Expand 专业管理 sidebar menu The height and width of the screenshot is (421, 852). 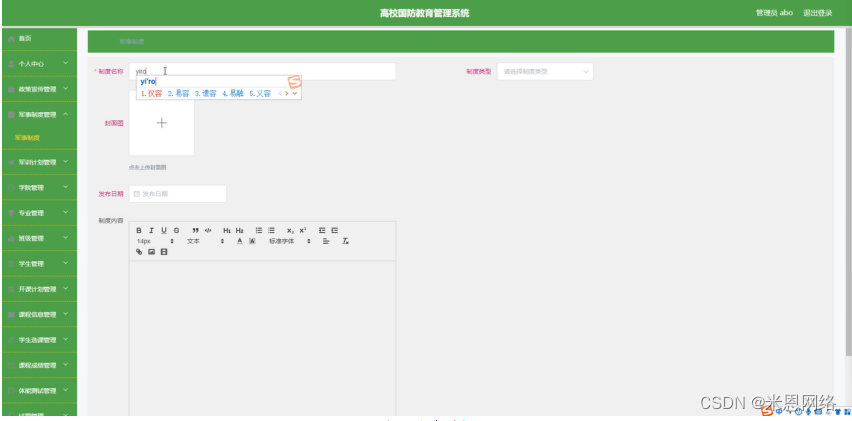pos(39,213)
